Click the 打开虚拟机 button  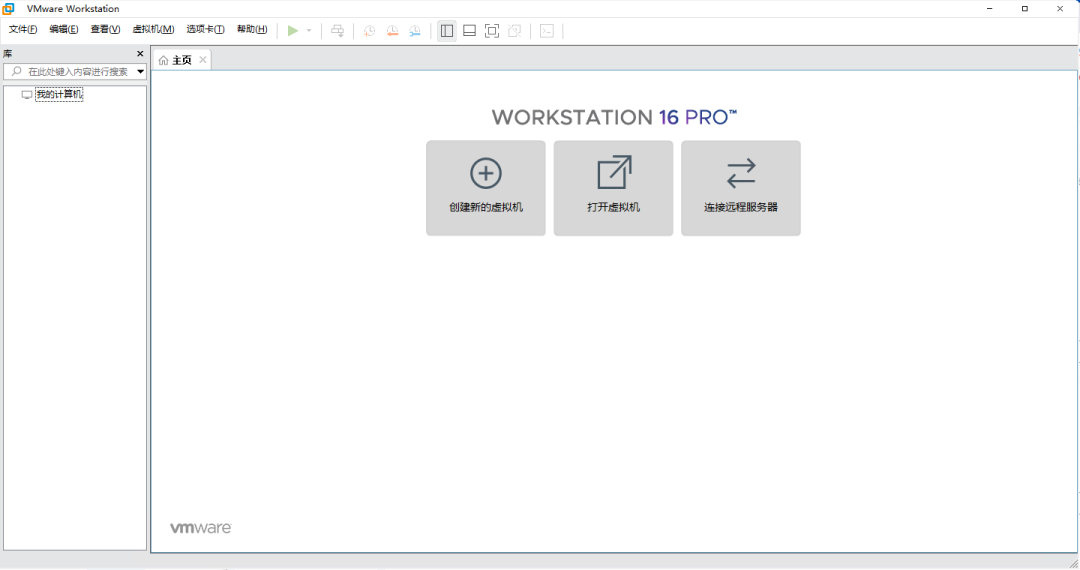613,188
